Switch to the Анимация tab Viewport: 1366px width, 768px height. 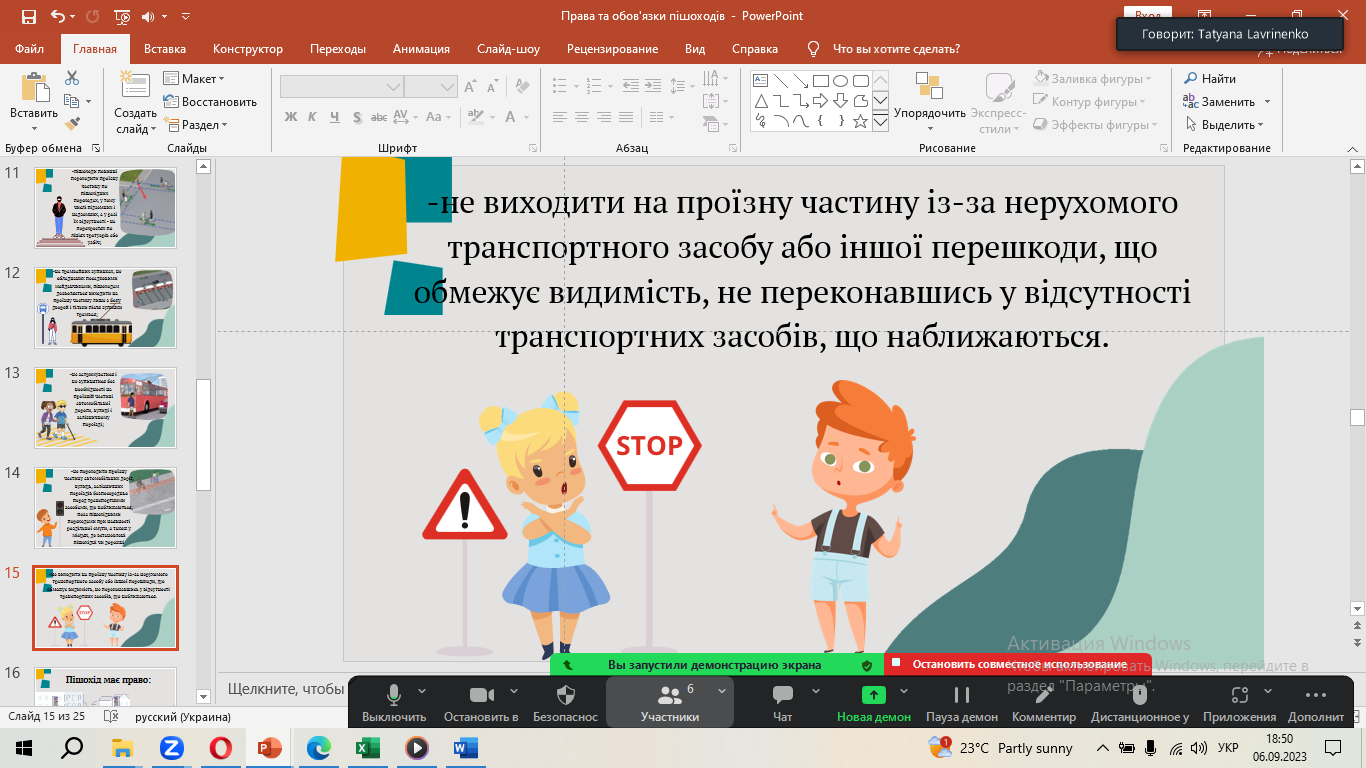pos(421,49)
